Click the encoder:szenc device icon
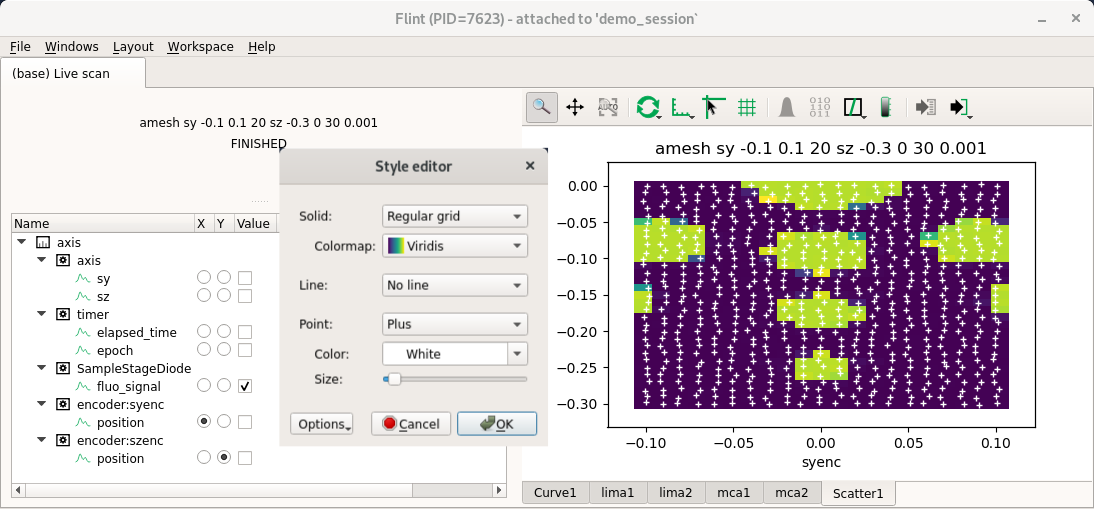Viewport: 1094px width, 509px height. point(63,441)
